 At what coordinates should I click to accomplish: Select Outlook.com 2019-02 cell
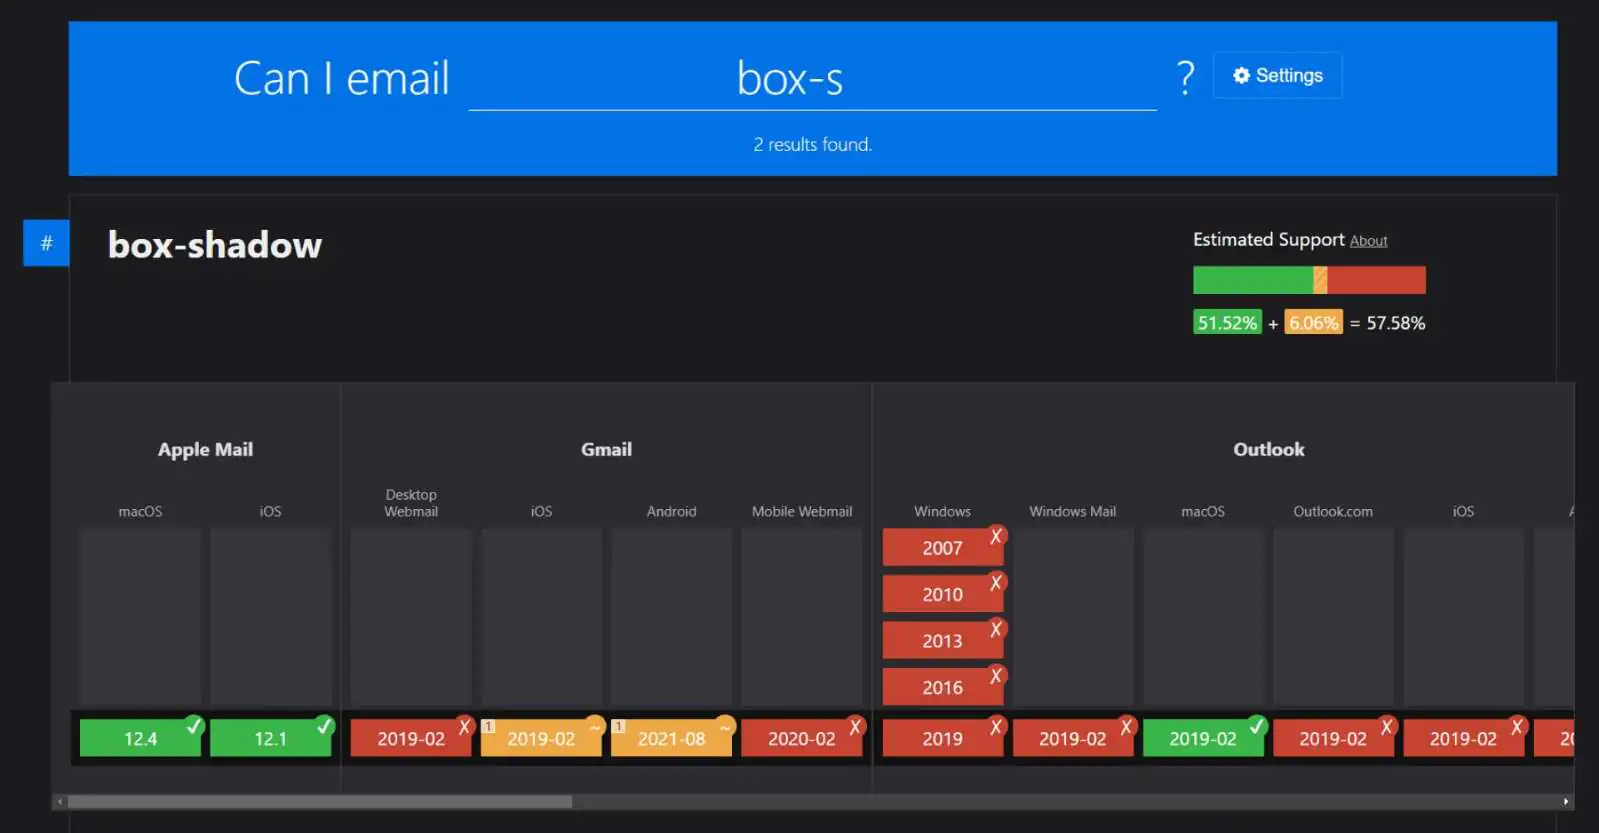(1333, 738)
